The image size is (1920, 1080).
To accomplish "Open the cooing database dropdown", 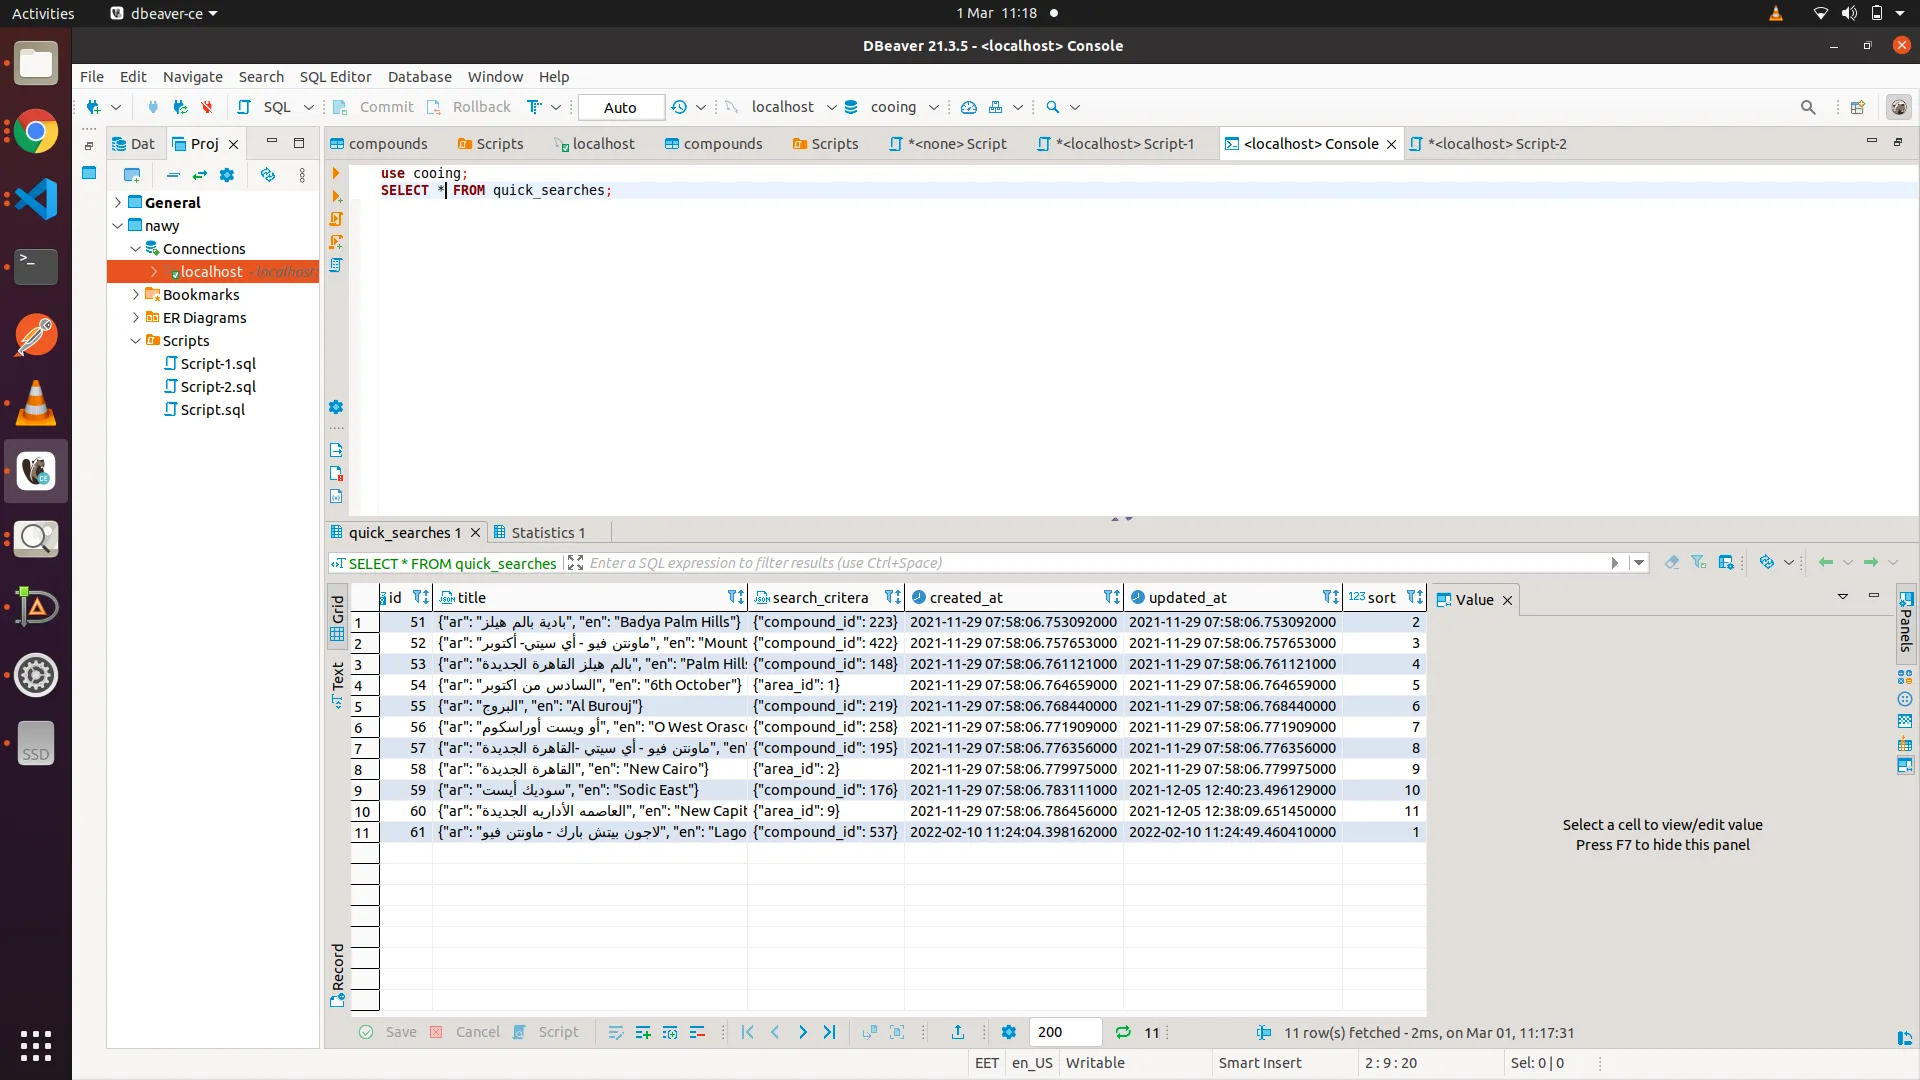I will 933,107.
